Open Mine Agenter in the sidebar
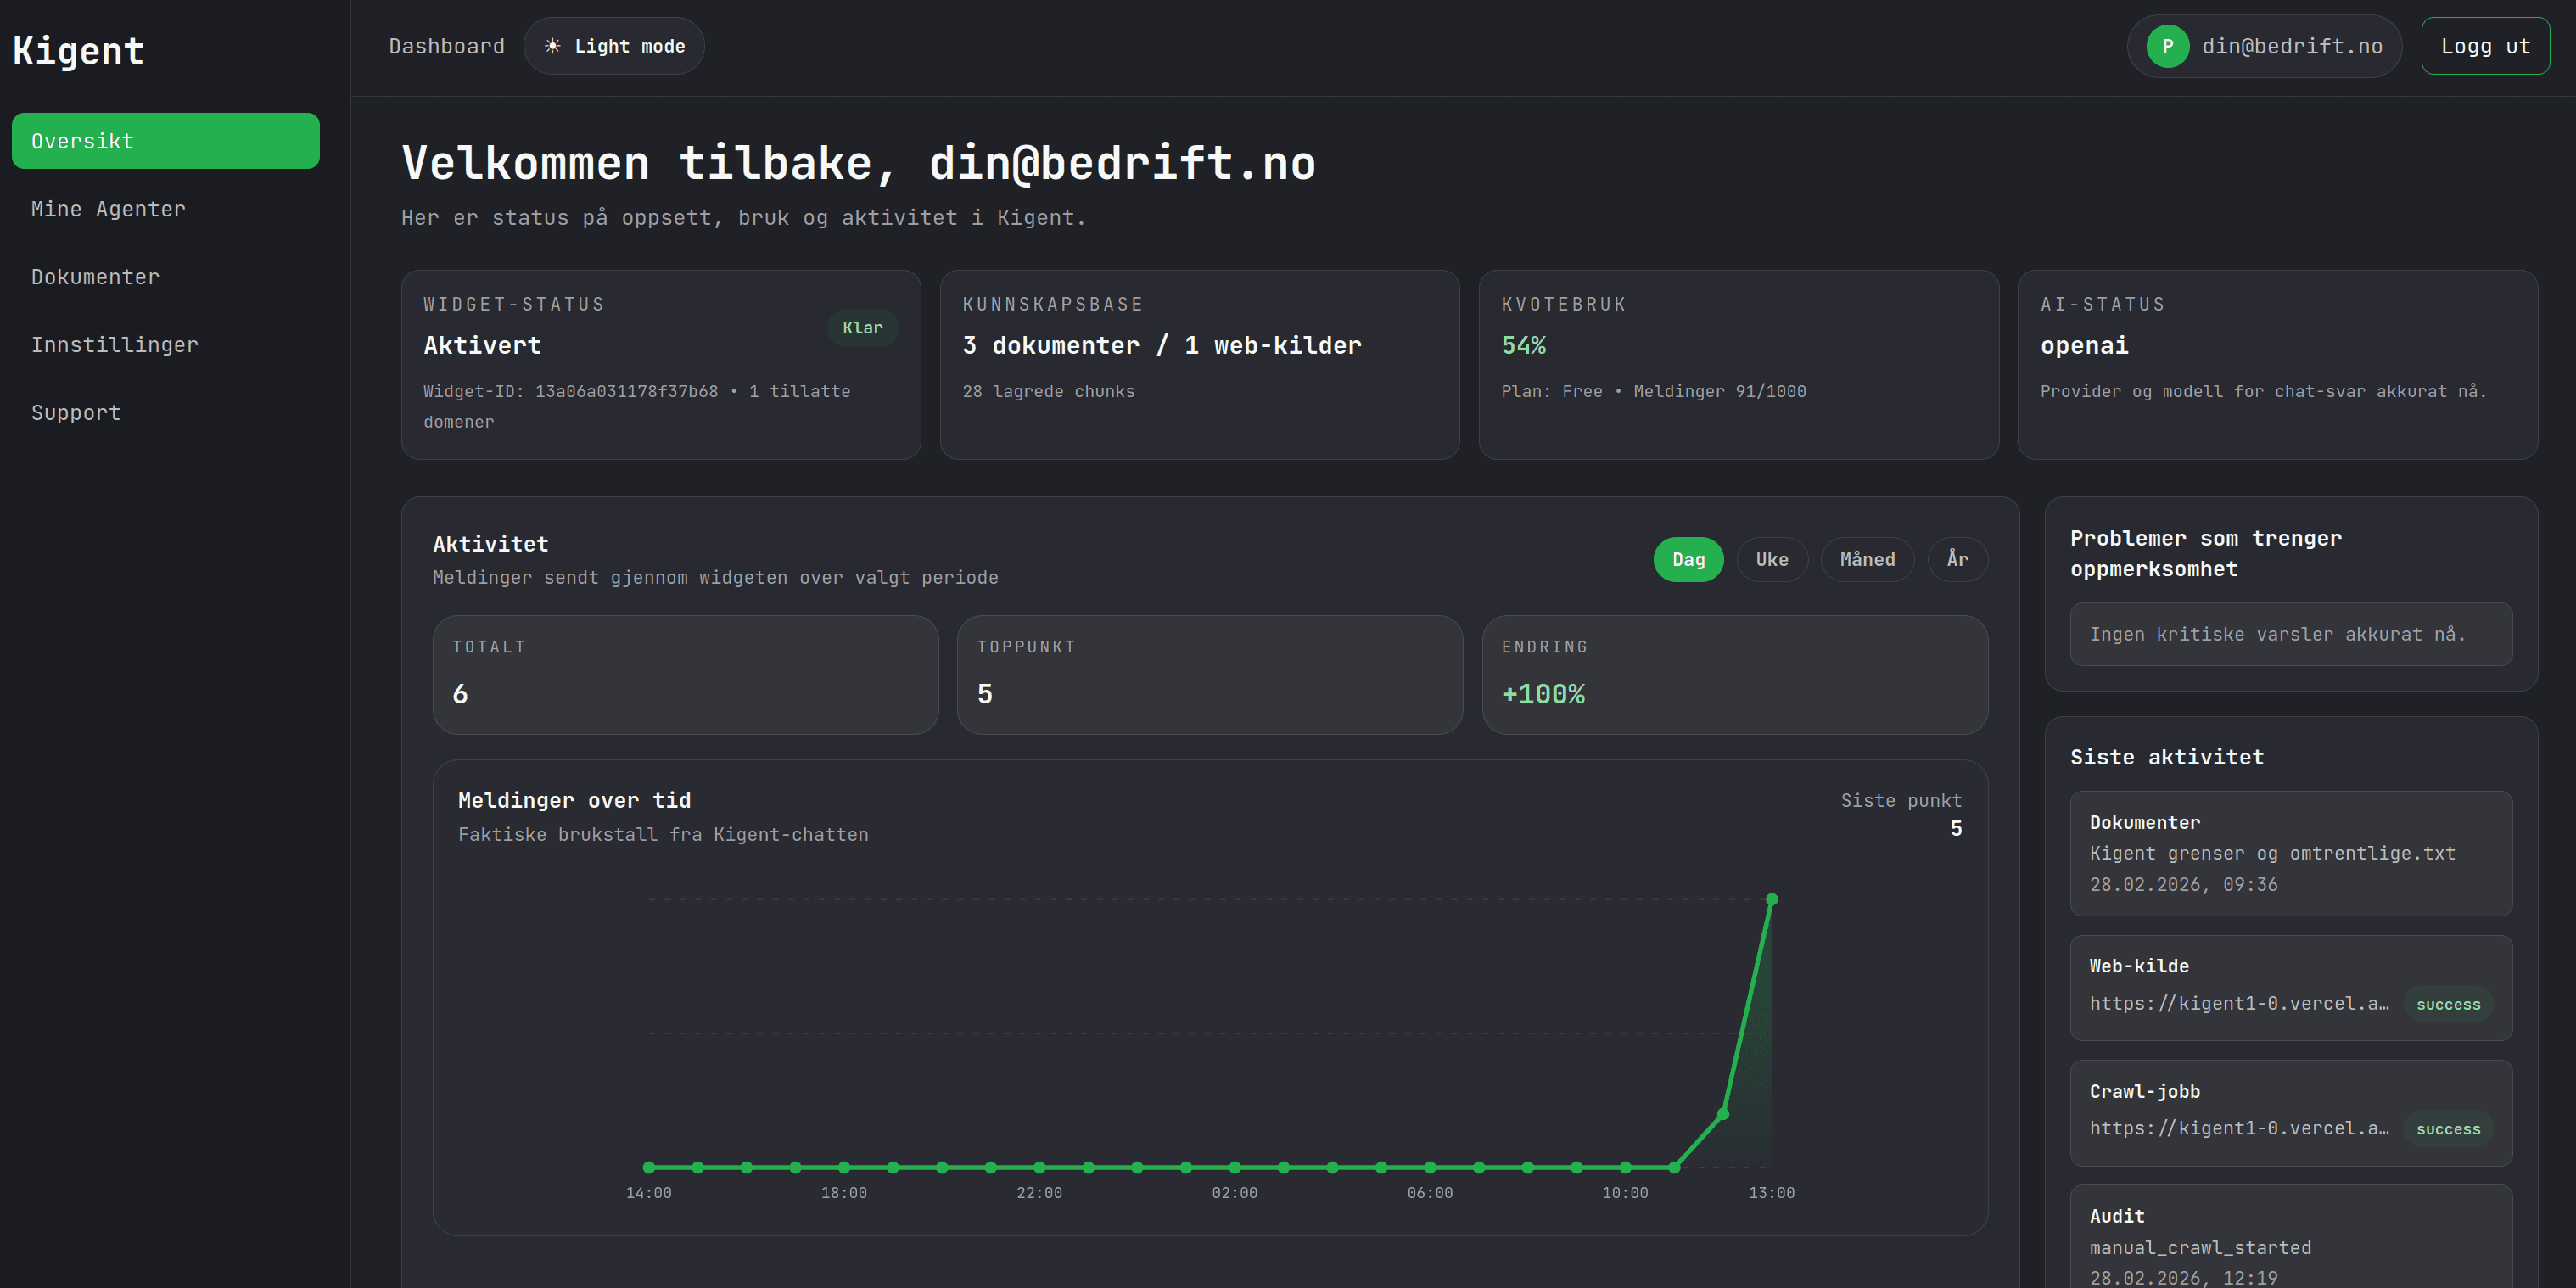Screen dimensions: 2576x1288 coord(108,209)
